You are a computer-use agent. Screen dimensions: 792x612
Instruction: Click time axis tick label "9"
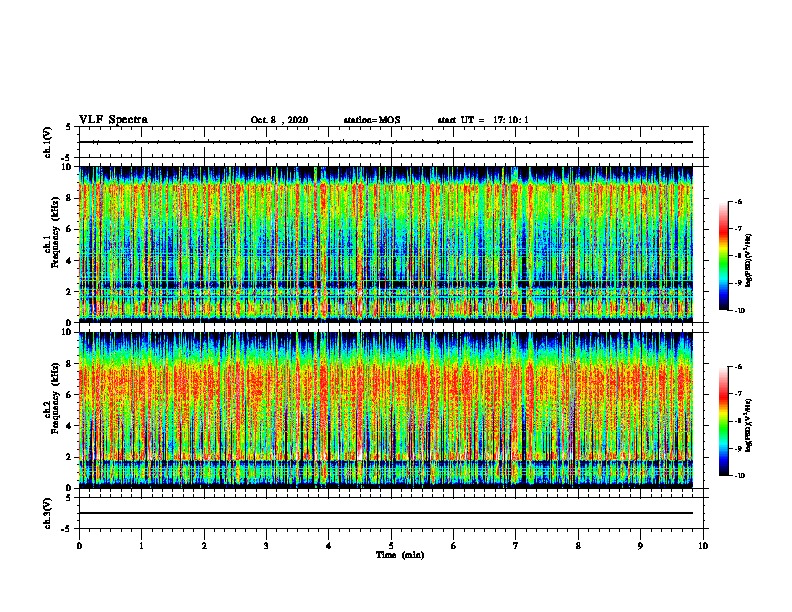(x=640, y=546)
